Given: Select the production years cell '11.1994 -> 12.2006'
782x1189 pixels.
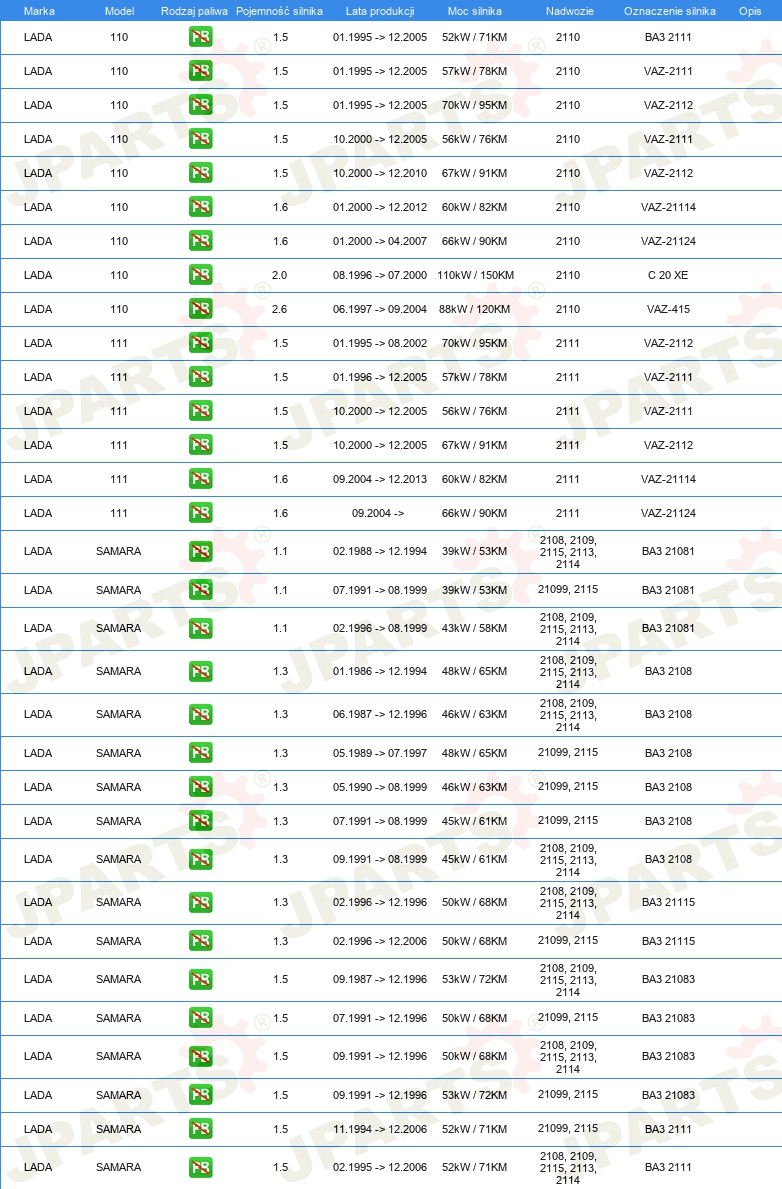Looking at the screenshot, I should click(x=380, y=1129).
